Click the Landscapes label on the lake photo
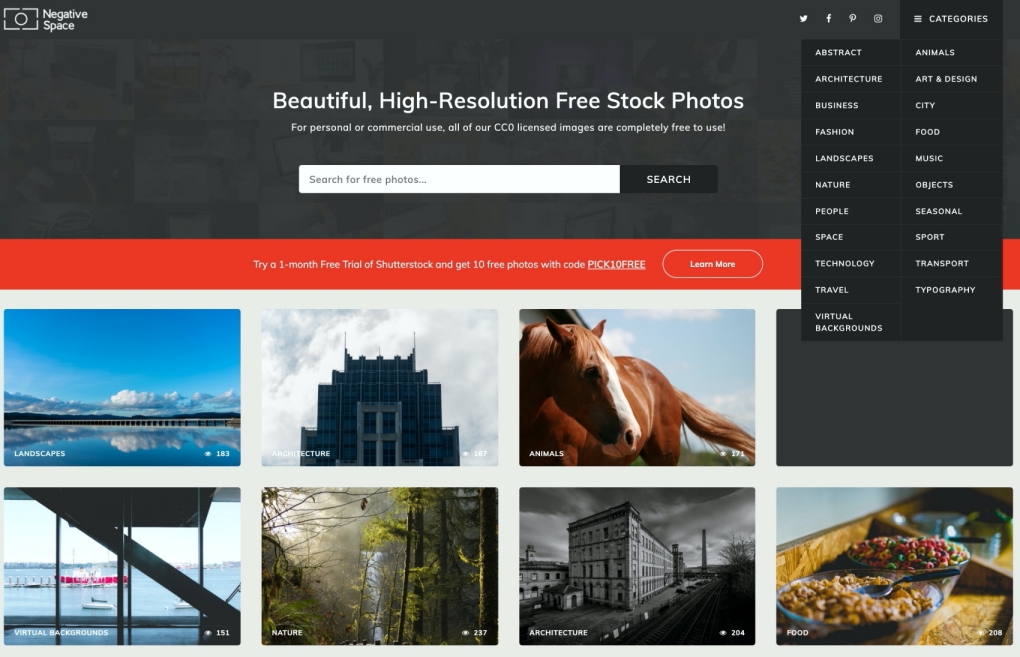 tap(40, 454)
